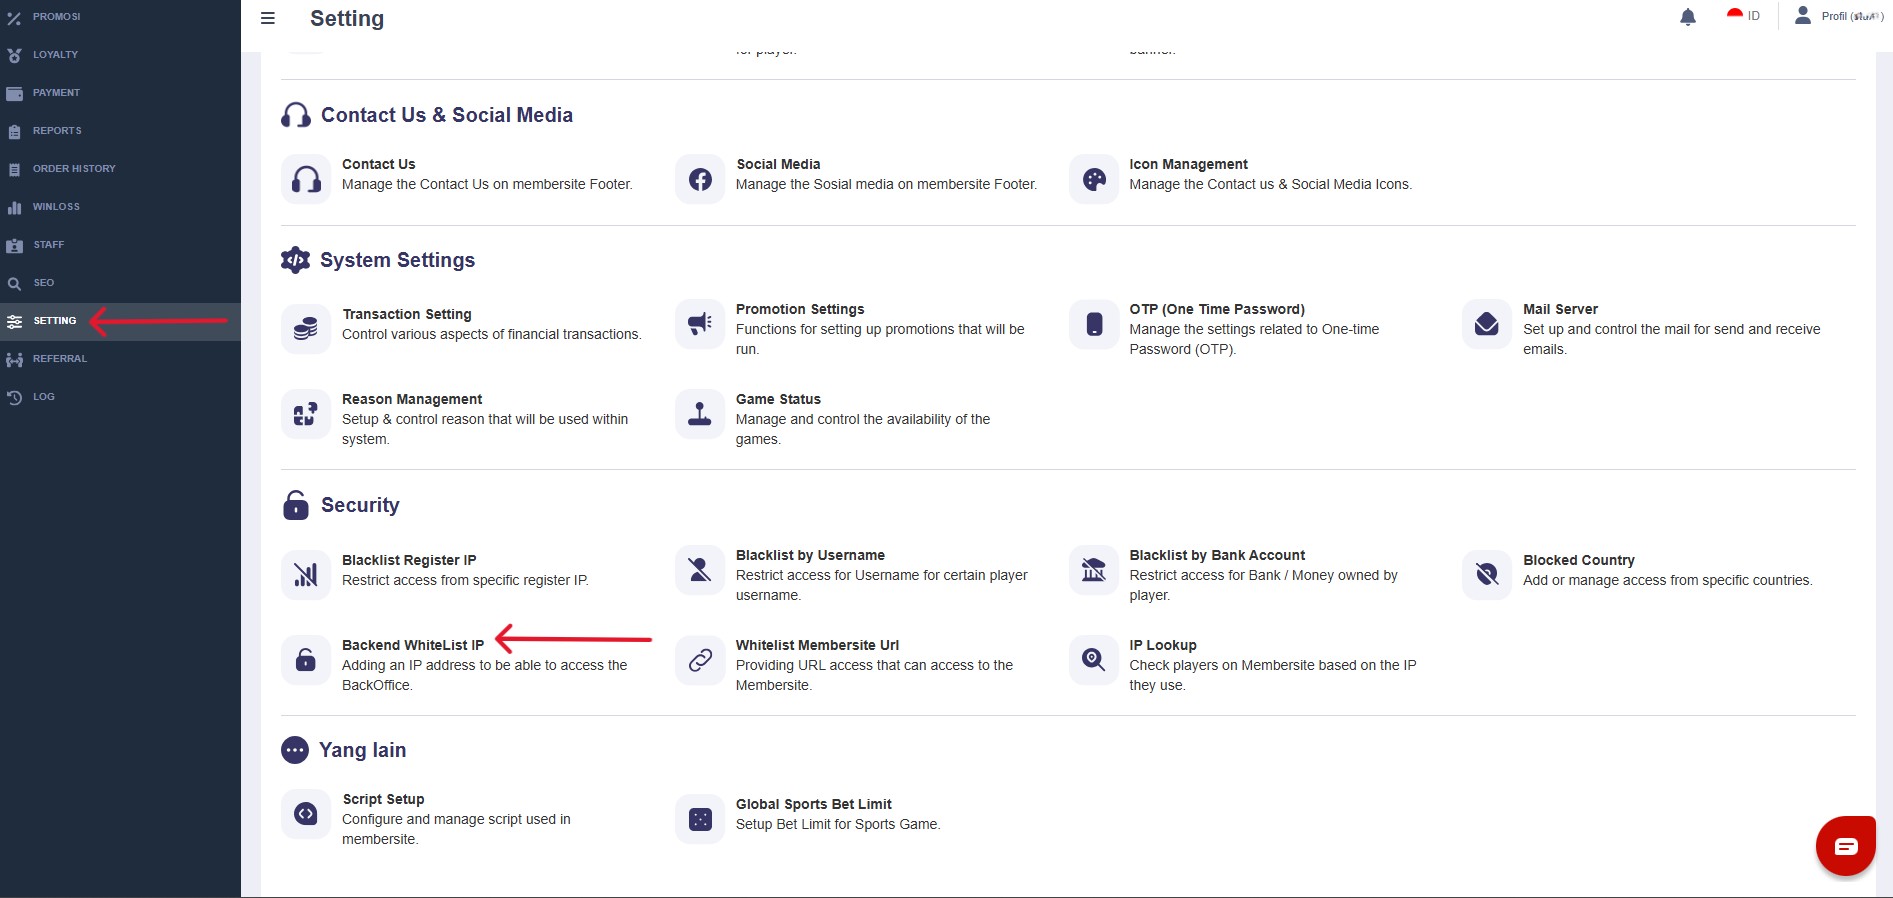This screenshot has height=898, width=1893.
Task: Click the OTP phone icon
Action: [1094, 324]
